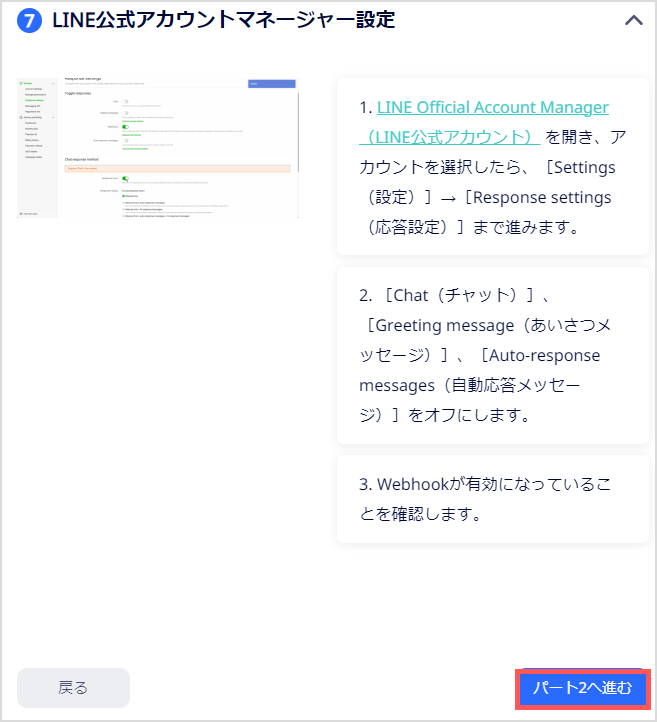Collapse the LINE公式アカウントマネージャー設定 section

[x=634, y=20]
